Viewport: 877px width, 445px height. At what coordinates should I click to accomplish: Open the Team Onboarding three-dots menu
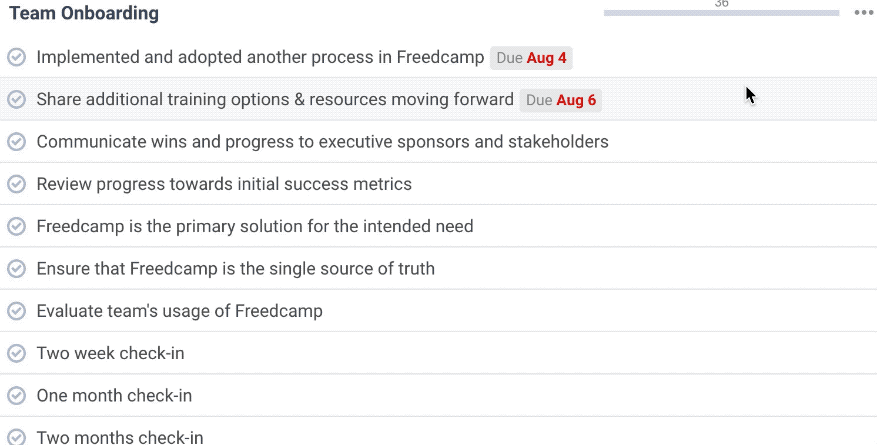(x=863, y=13)
